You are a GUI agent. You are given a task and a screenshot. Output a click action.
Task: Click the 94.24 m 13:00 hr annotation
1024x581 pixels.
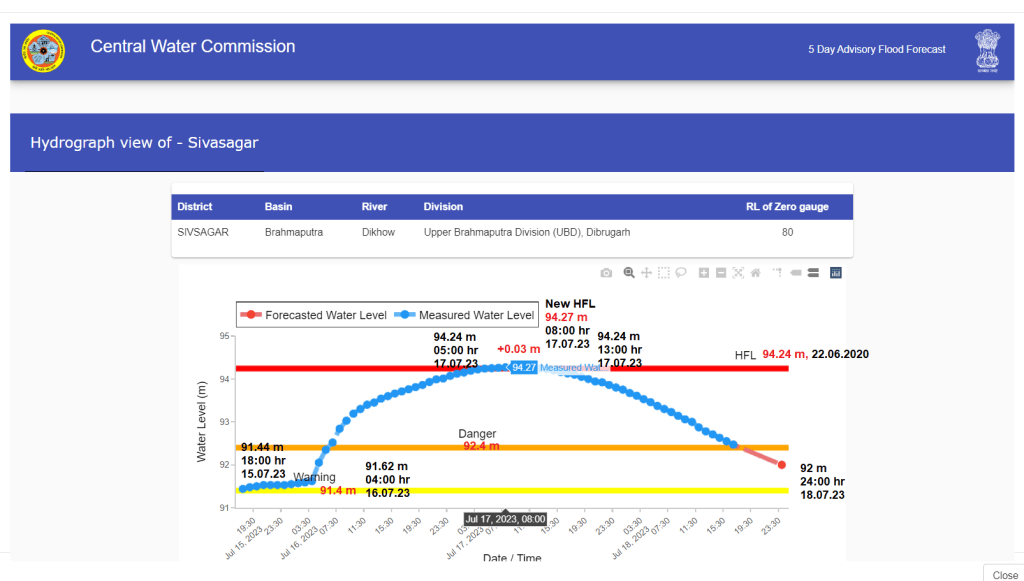tap(620, 349)
